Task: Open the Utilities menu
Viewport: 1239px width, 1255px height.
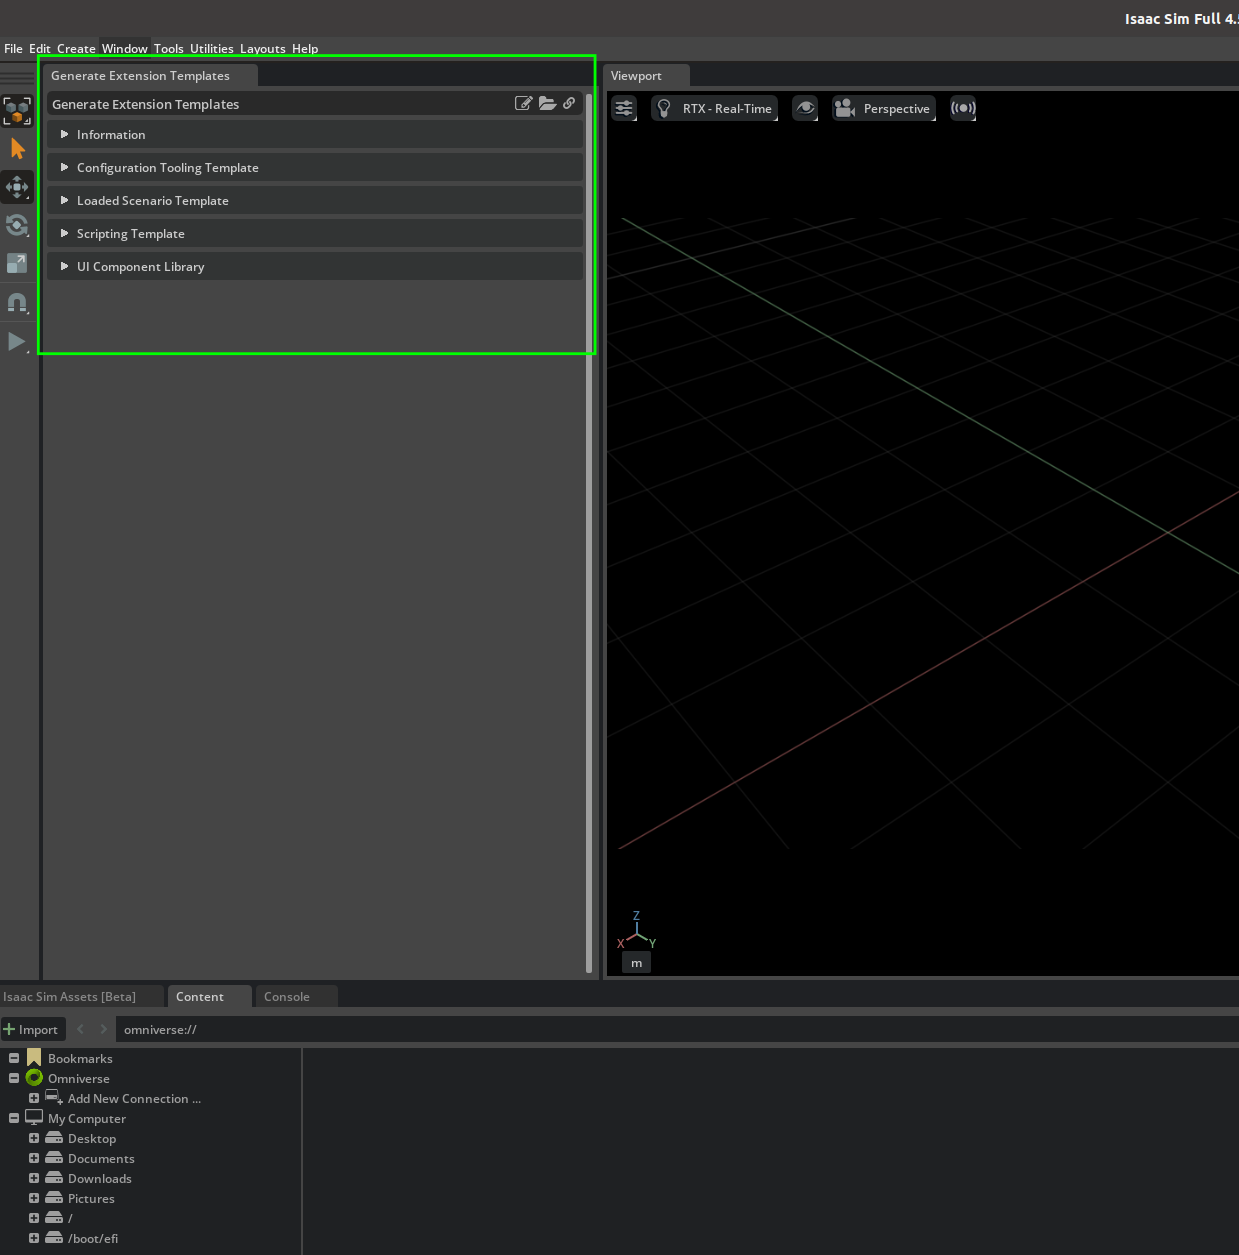Action: (212, 48)
